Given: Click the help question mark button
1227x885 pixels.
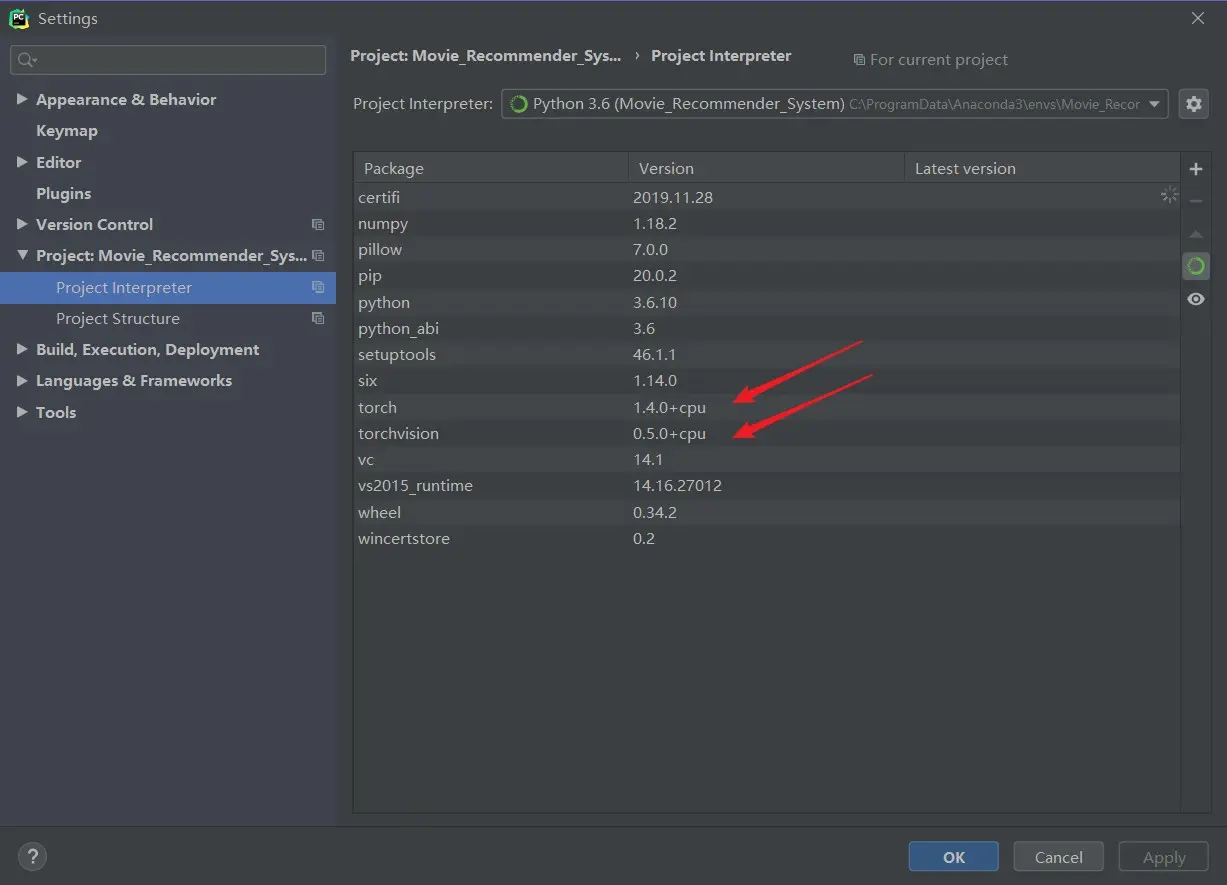Looking at the screenshot, I should coord(32,856).
